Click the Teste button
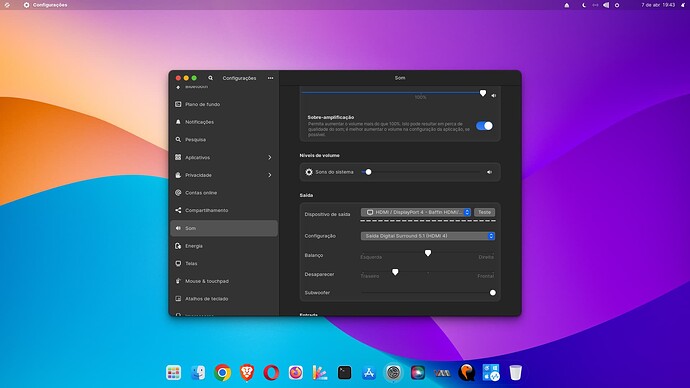Viewport: 690px width, 388px height. pyautogui.click(x=484, y=212)
